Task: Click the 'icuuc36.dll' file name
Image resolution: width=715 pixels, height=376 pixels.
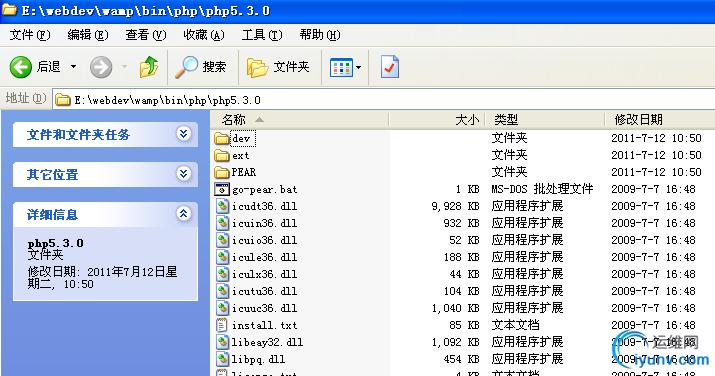Action: point(265,308)
